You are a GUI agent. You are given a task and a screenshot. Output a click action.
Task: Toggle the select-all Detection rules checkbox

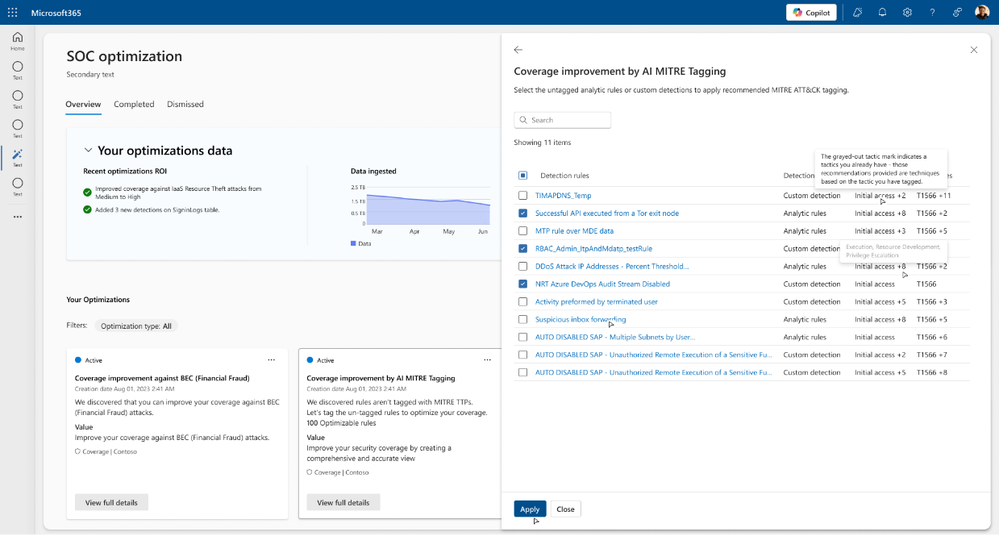coord(522,175)
